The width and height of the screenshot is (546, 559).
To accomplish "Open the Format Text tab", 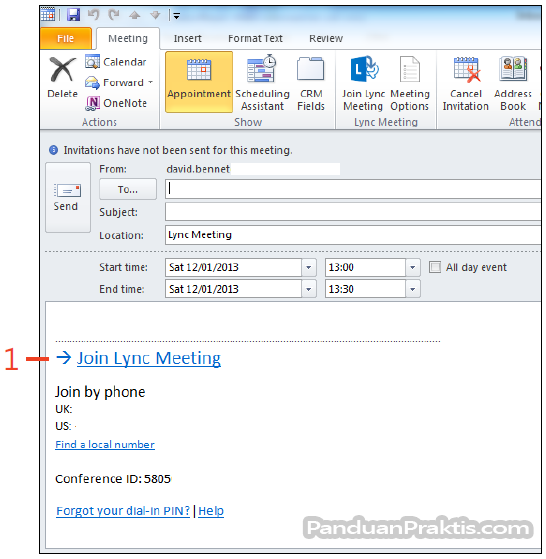I will 255,39.
